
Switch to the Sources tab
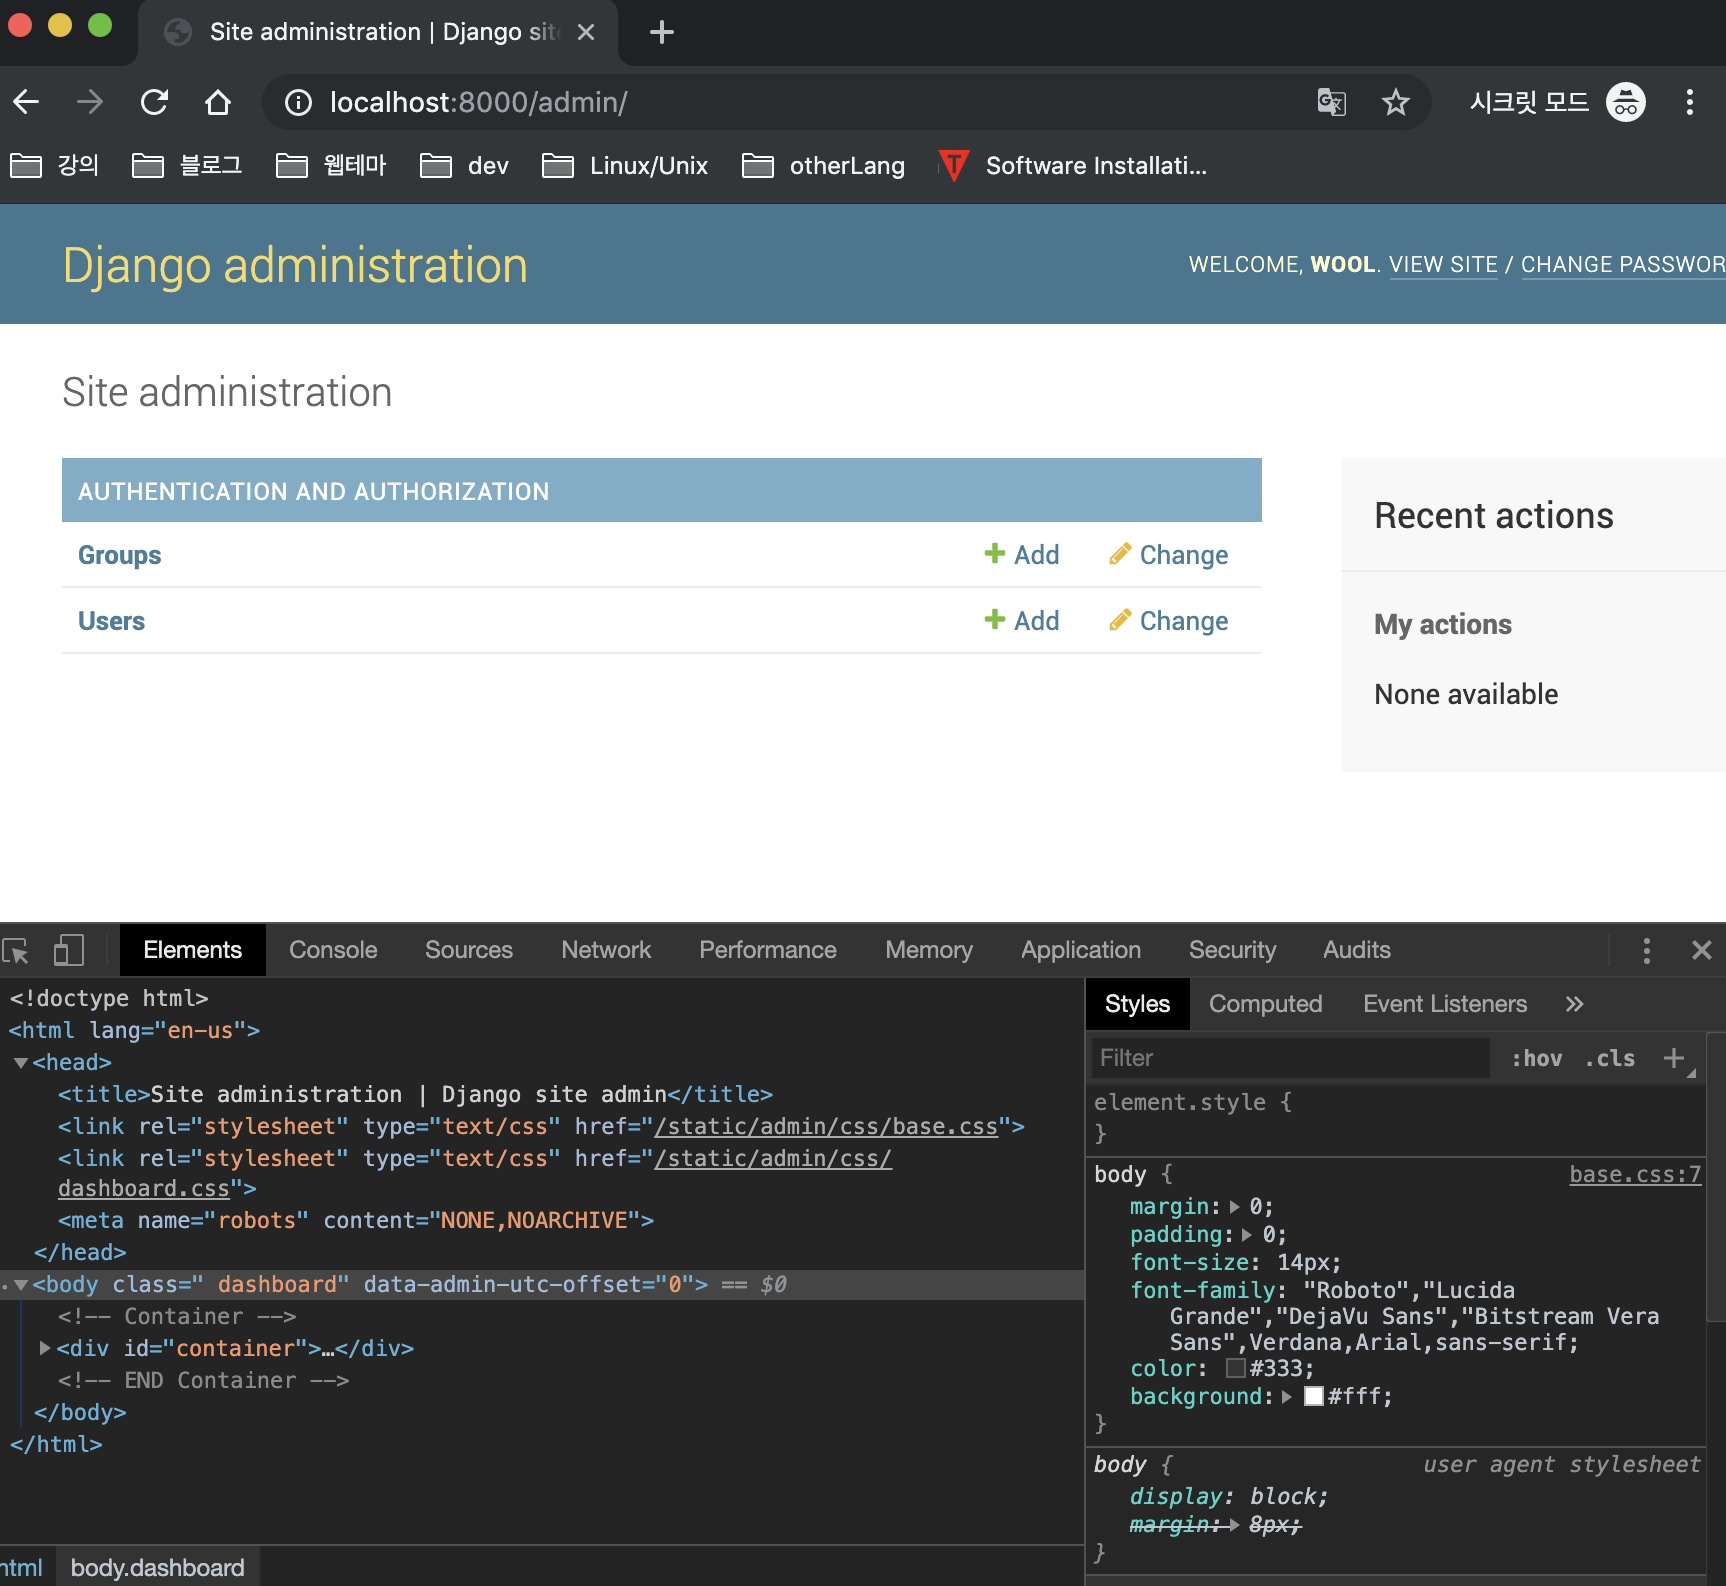(469, 950)
